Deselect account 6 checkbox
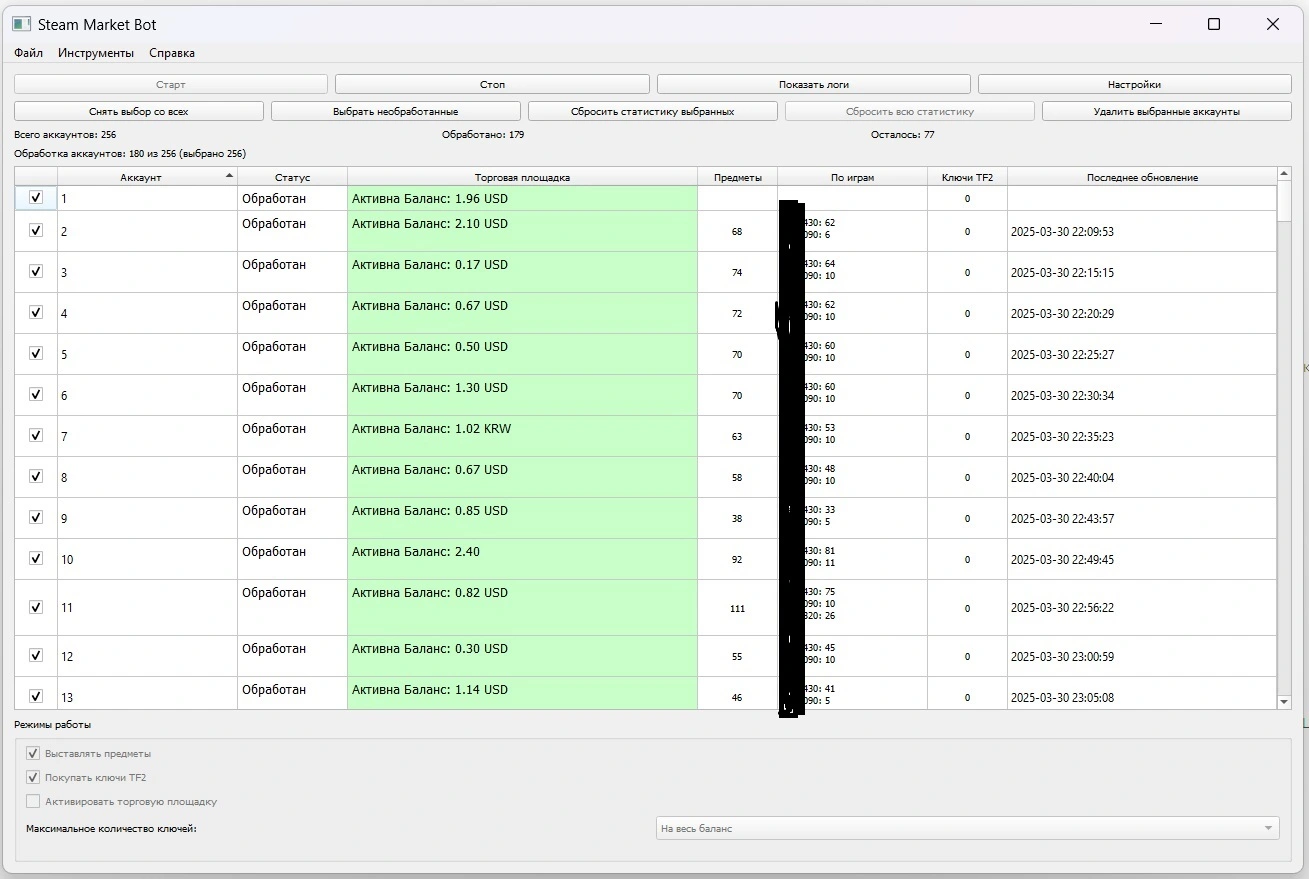The width and height of the screenshot is (1309, 879). pyautogui.click(x=36, y=394)
